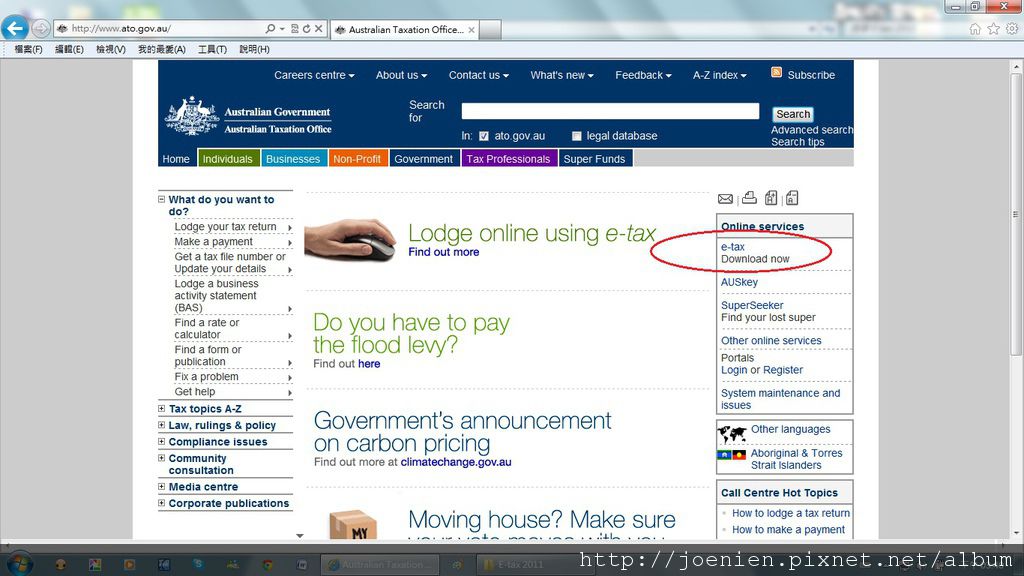
Task: Open the Contact us dropdown menu
Action: [x=478, y=75]
